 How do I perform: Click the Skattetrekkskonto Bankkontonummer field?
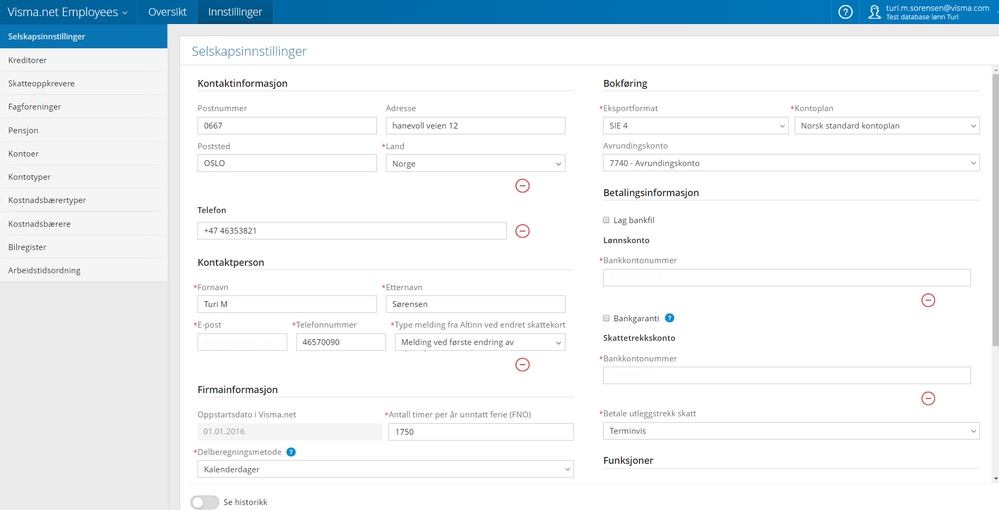click(x=787, y=375)
